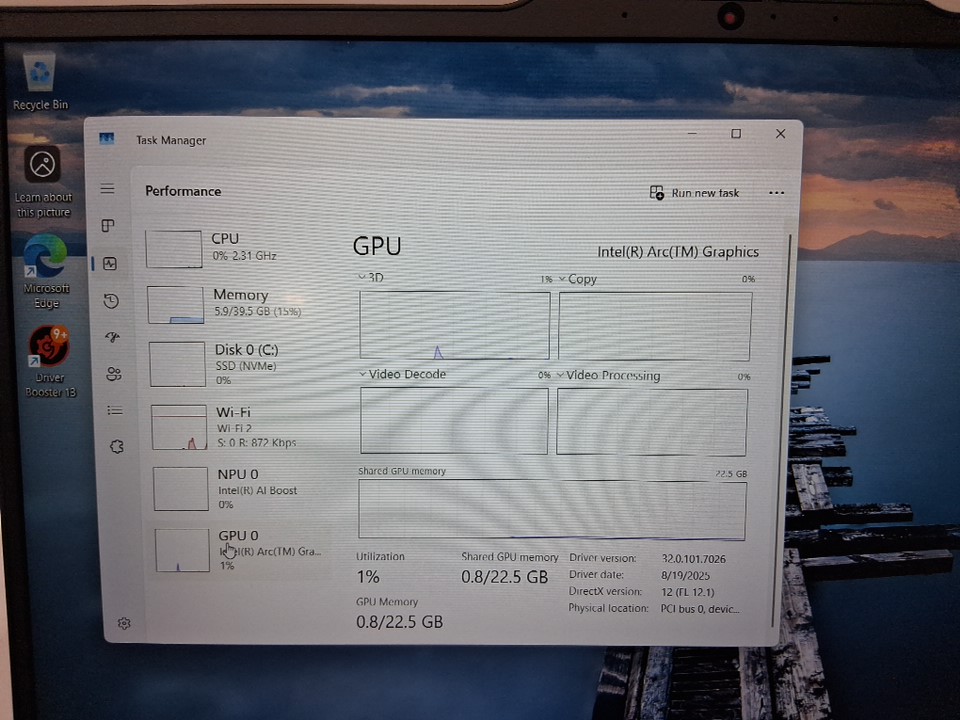Open the Services page sidebar icon
960x720 pixels.
point(116,447)
